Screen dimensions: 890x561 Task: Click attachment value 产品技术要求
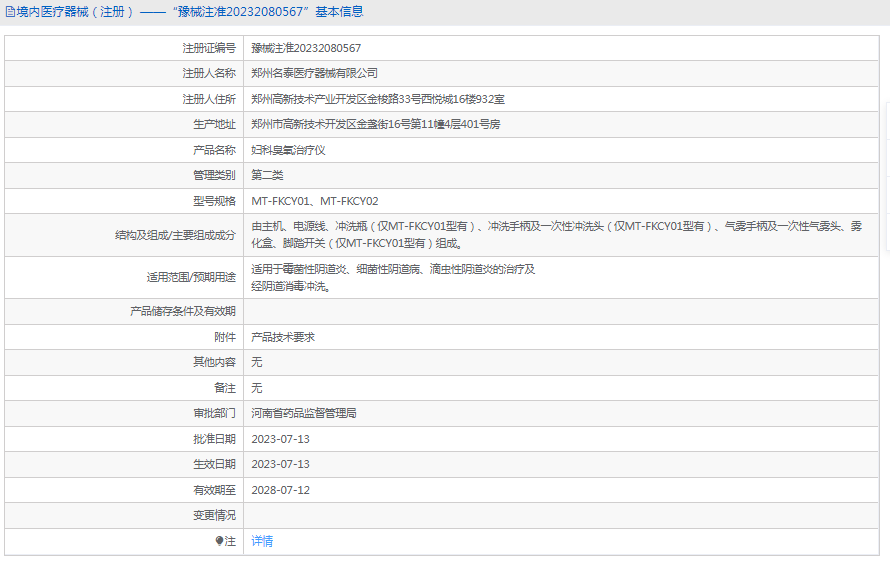tap(283, 337)
